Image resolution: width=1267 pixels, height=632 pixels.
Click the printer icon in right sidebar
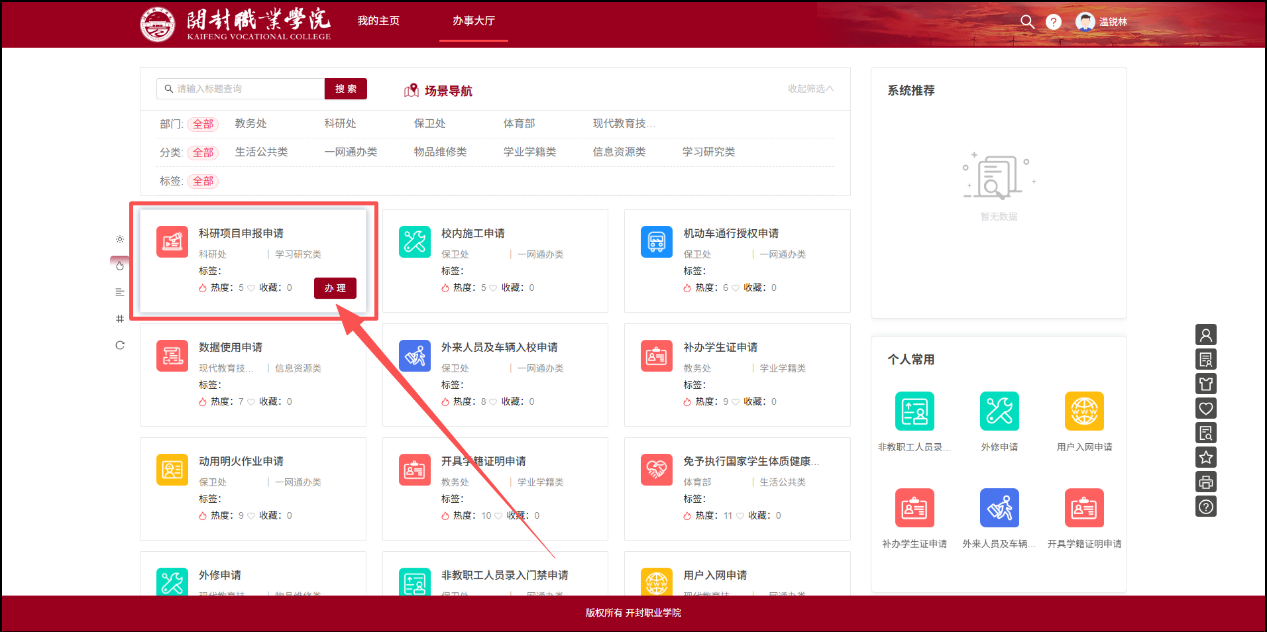[x=1206, y=482]
